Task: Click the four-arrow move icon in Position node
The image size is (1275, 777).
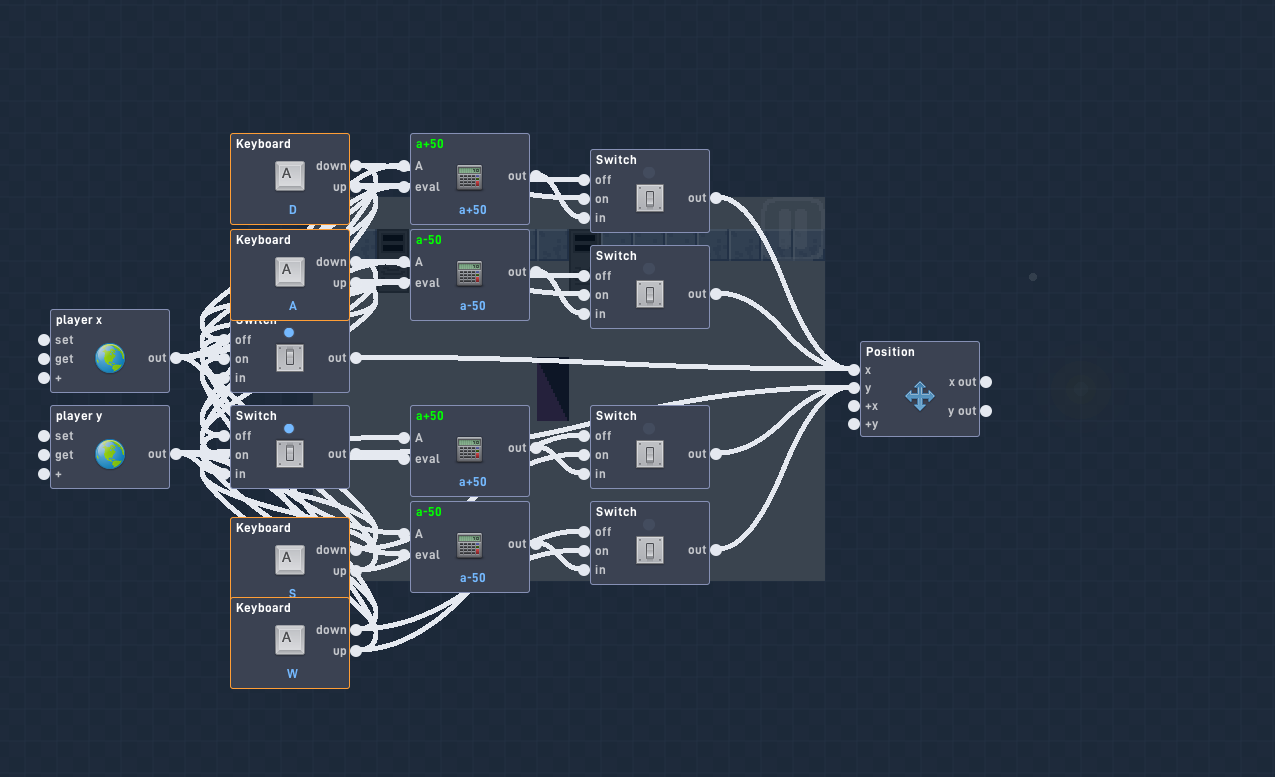Action: click(x=920, y=396)
